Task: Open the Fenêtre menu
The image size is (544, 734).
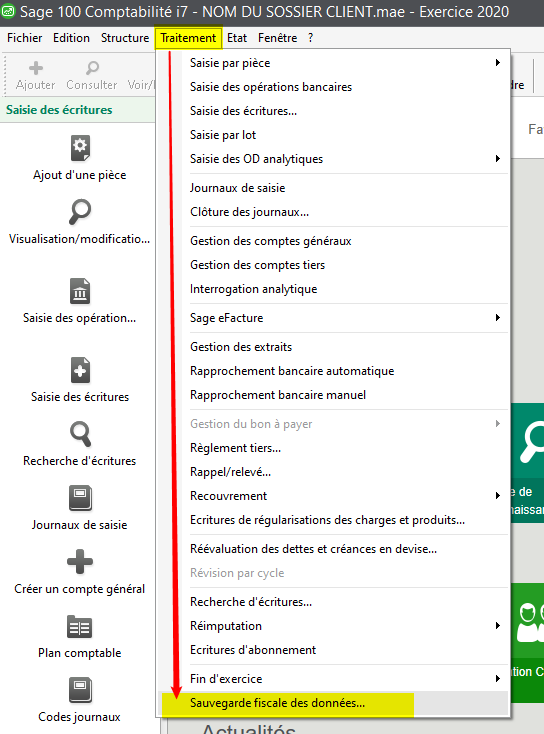Action: (x=278, y=38)
